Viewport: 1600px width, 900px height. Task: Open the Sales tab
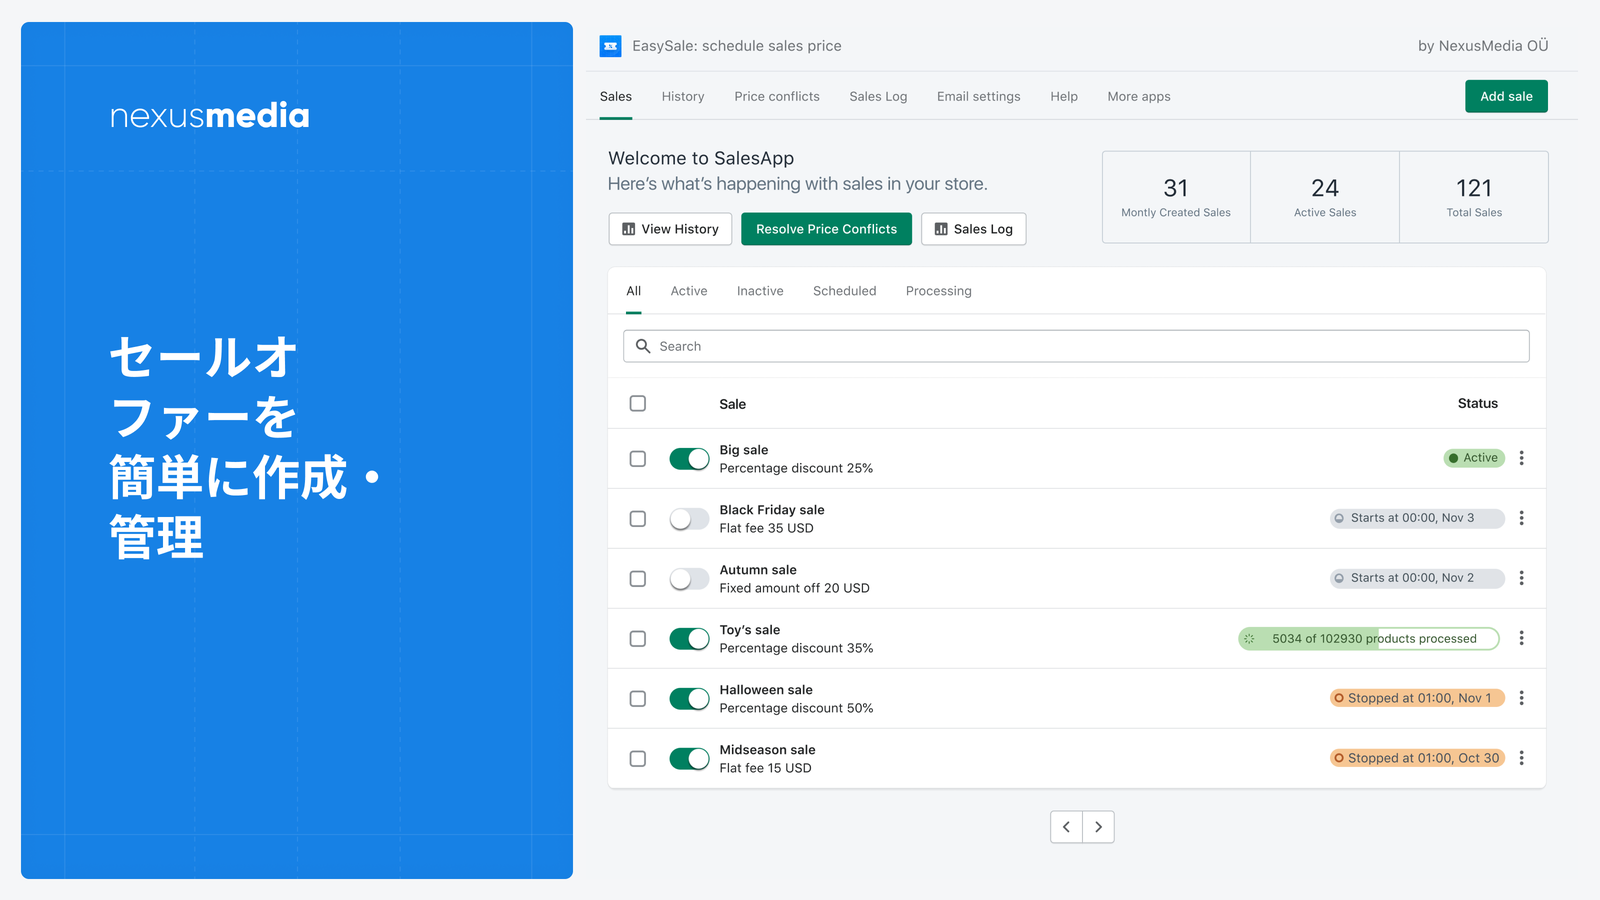pos(616,97)
